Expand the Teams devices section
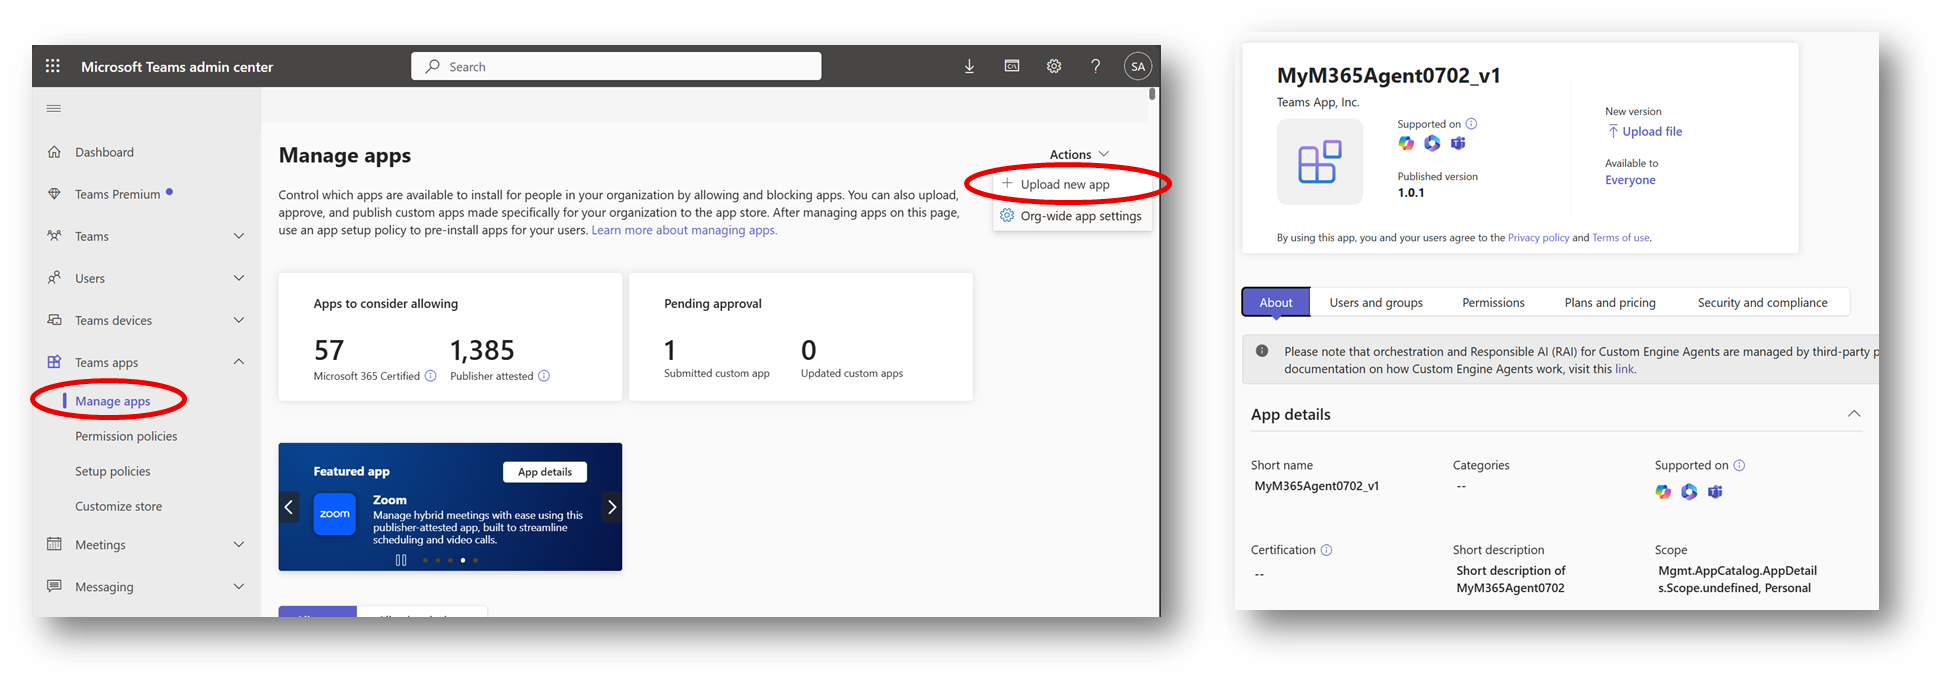 click(x=239, y=320)
